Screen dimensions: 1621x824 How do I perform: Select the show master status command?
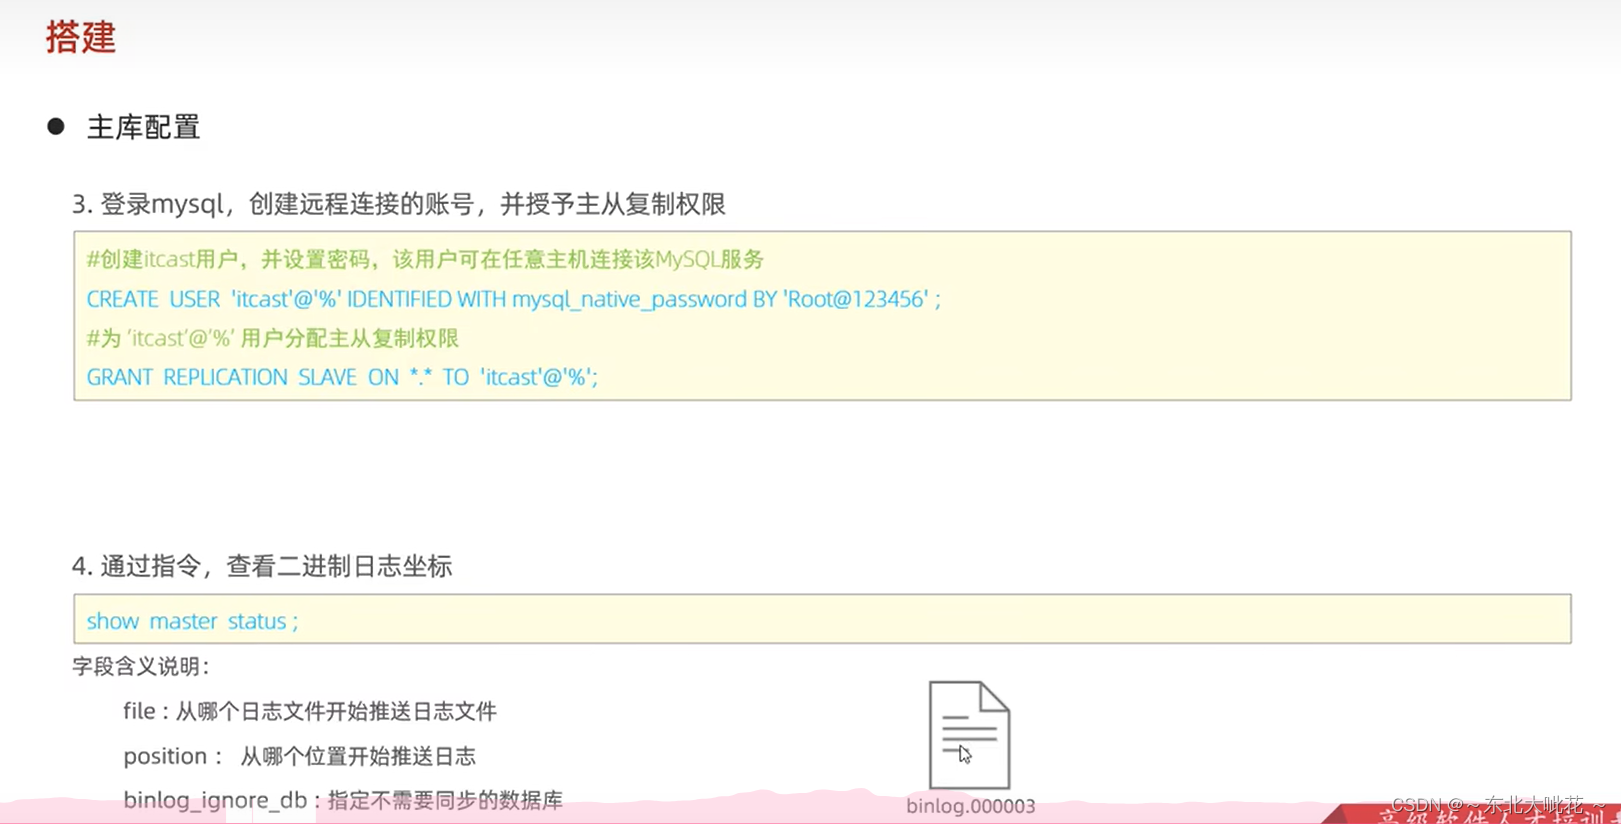click(x=192, y=621)
